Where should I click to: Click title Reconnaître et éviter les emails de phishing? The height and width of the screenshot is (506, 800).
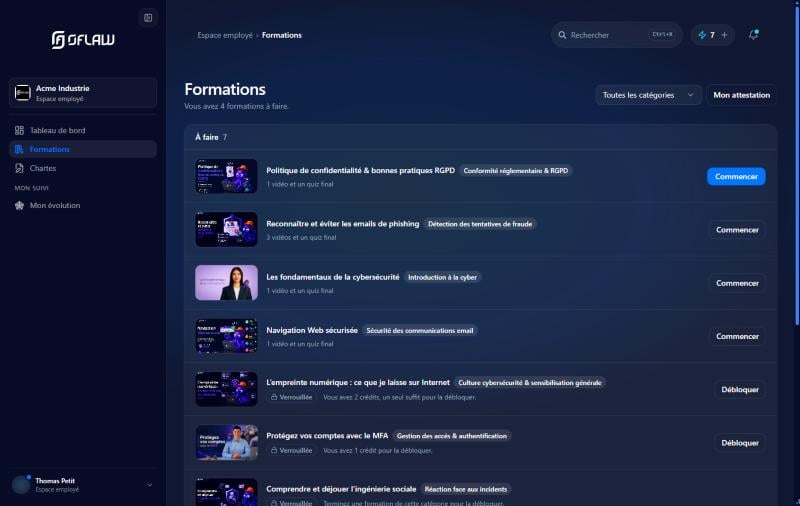pyautogui.click(x=342, y=224)
